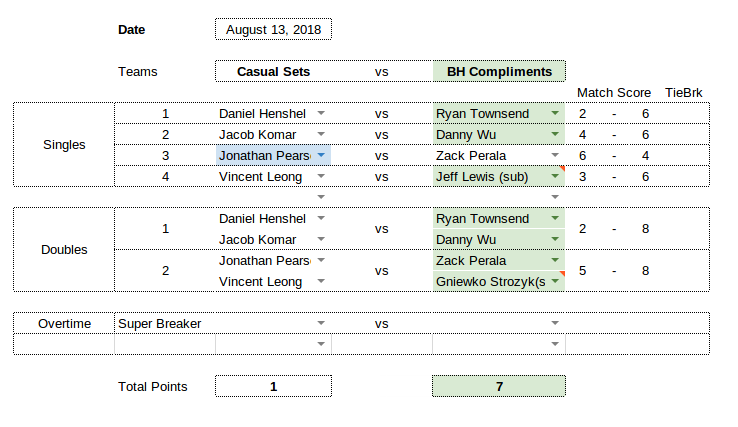Click the green total points cell showing 7
This screenshot has height=427, width=738.
point(499,387)
